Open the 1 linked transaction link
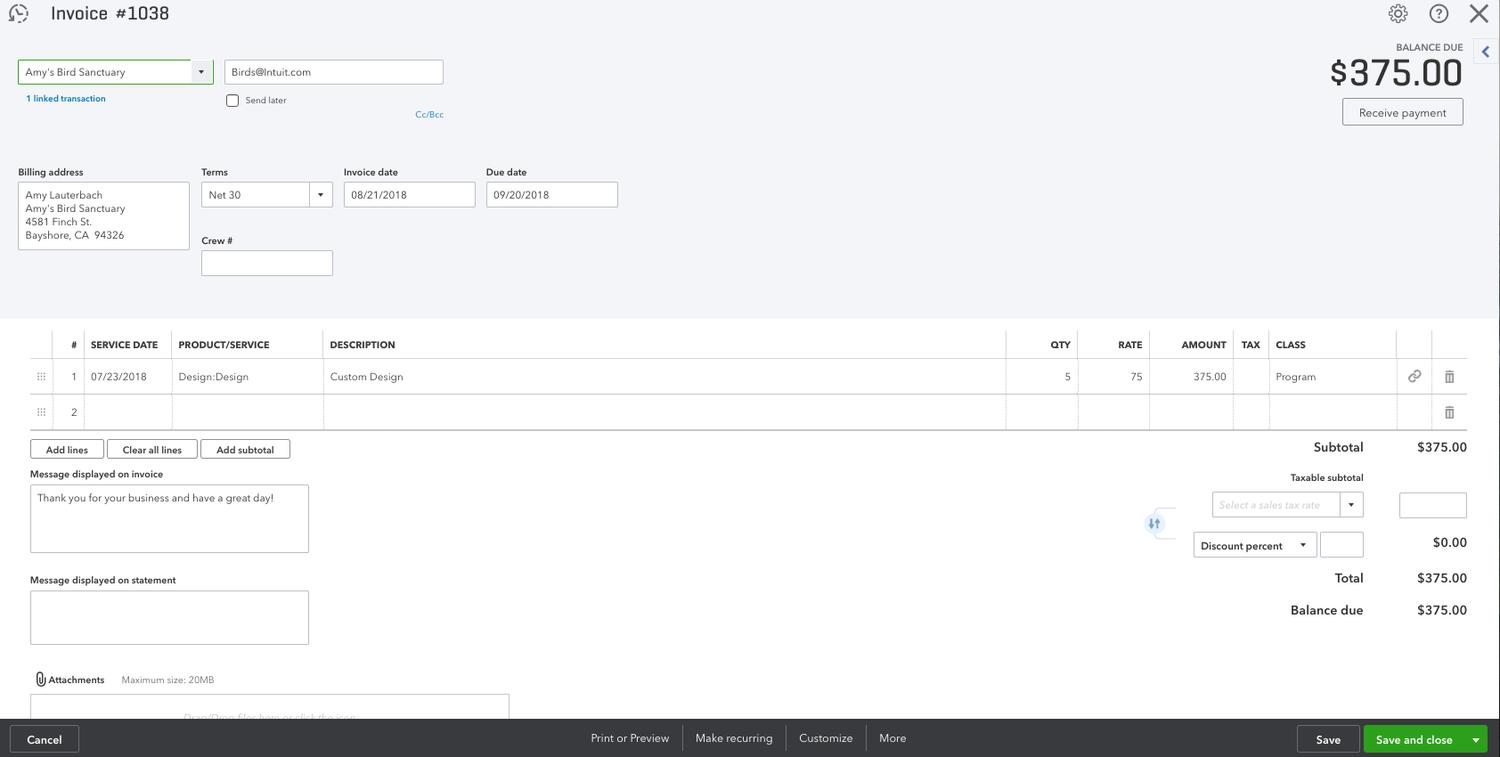 (66, 98)
